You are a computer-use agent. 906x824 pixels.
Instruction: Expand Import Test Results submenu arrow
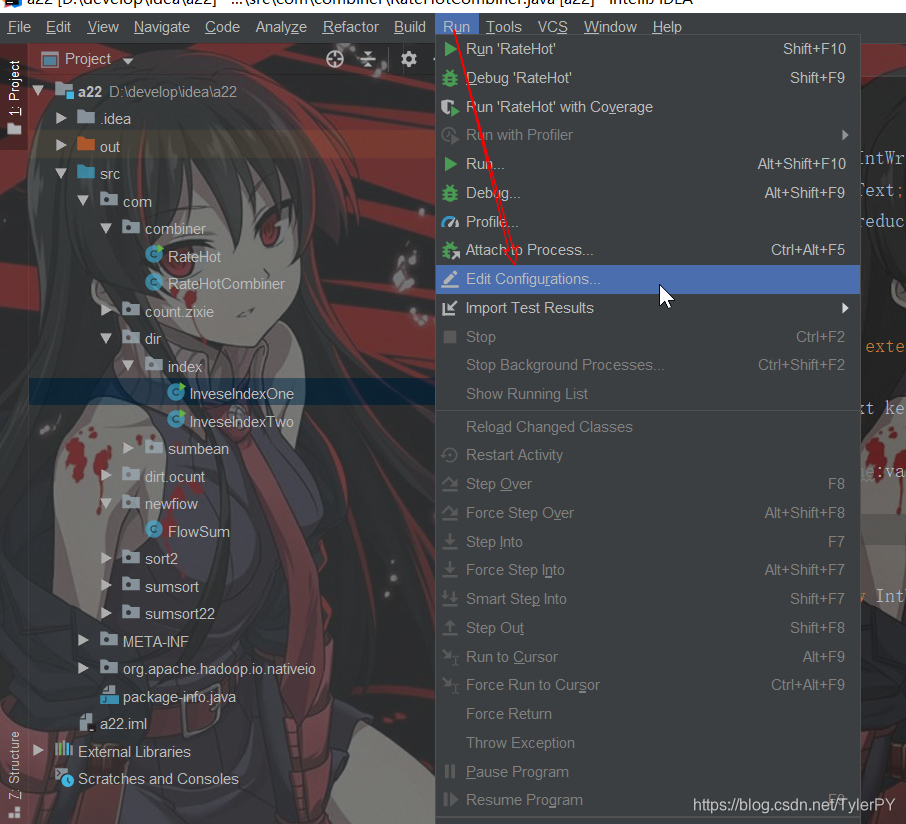[x=845, y=308]
